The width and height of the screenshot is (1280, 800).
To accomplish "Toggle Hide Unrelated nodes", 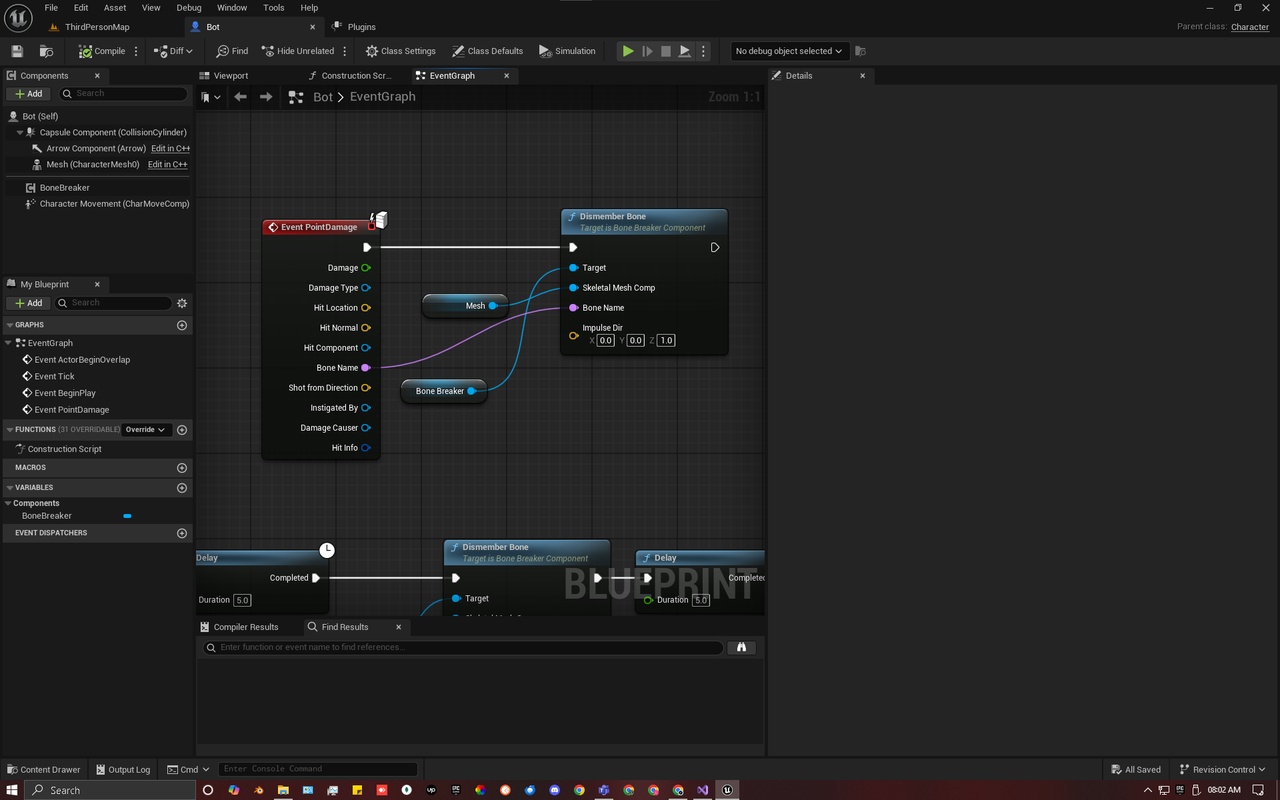I will (298, 51).
